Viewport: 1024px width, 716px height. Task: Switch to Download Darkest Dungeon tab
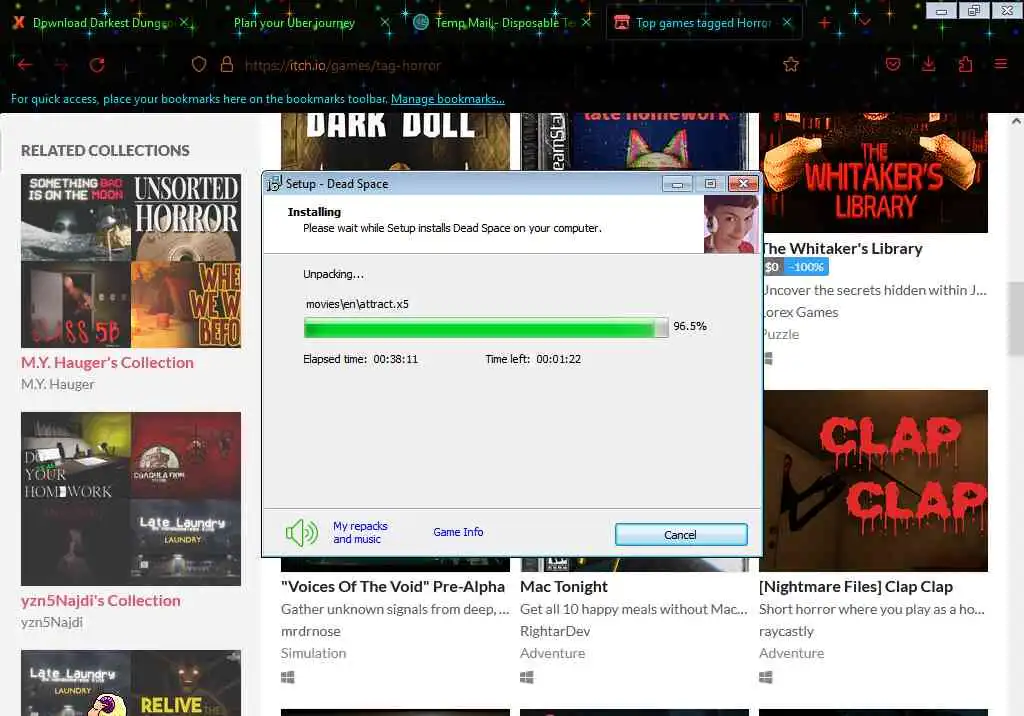(x=103, y=23)
